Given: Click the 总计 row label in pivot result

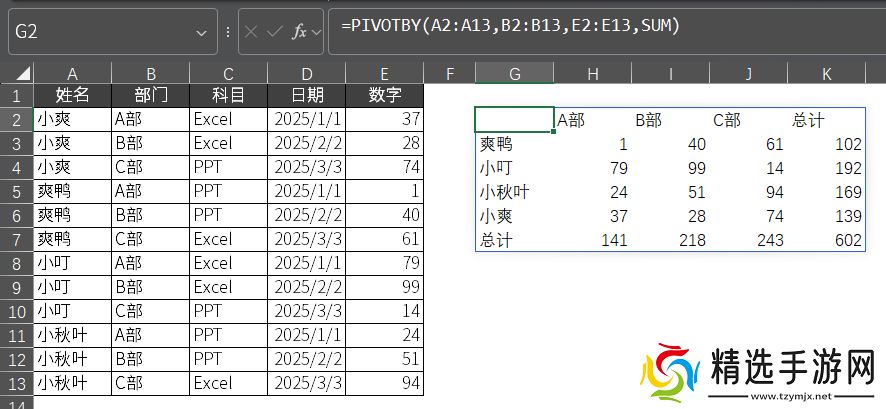Looking at the screenshot, I should pyautogui.click(x=514, y=240).
